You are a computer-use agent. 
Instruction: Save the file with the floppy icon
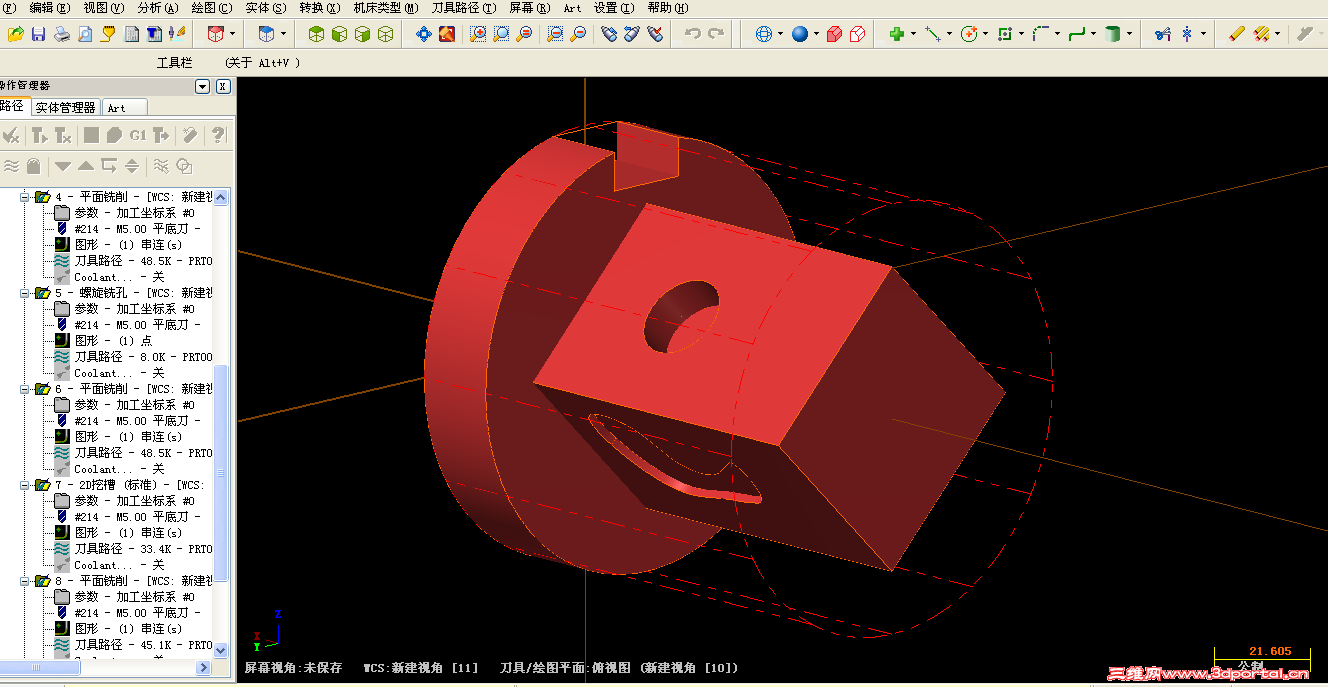pyautogui.click(x=39, y=34)
